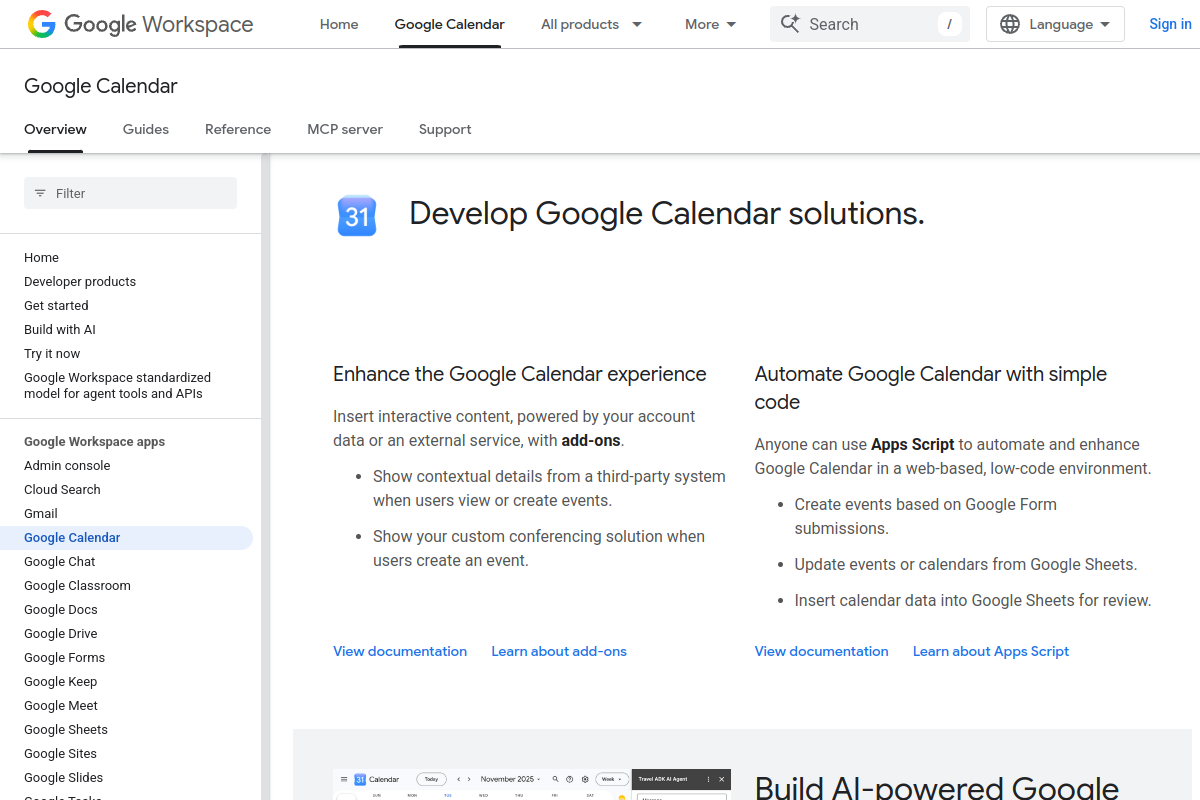Viewport: 1200px width, 800px height.
Task: Click the Automate Google Calendar with simple code heading
Action: (x=931, y=388)
